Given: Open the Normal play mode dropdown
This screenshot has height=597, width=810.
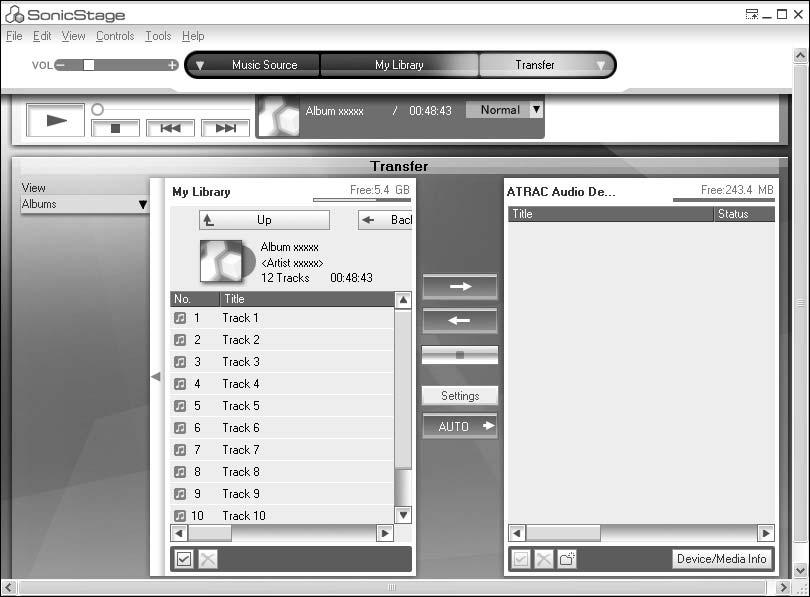Looking at the screenshot, I should pos(536,109).
